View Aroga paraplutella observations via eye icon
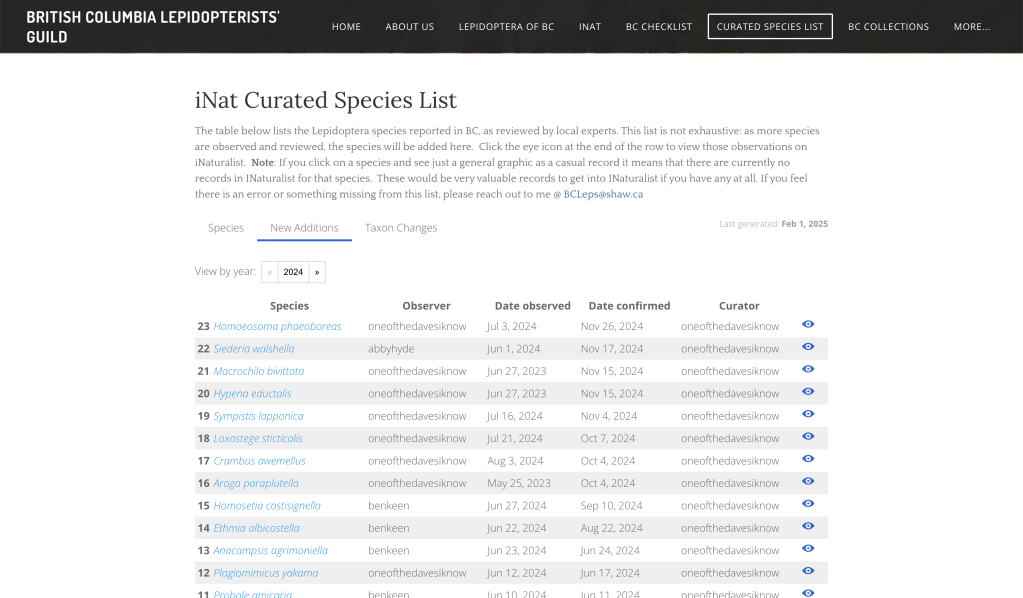The width and height of the screenshot is (1023, 598). (808, 482)
